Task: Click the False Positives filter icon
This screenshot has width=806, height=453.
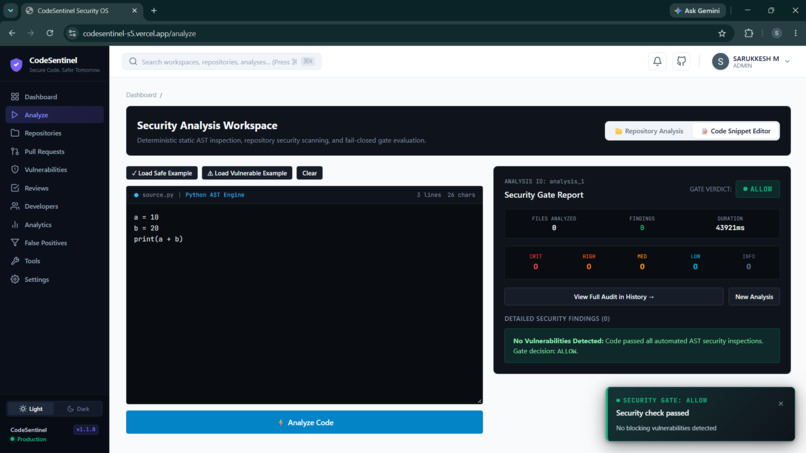Action: click(15, 243)
